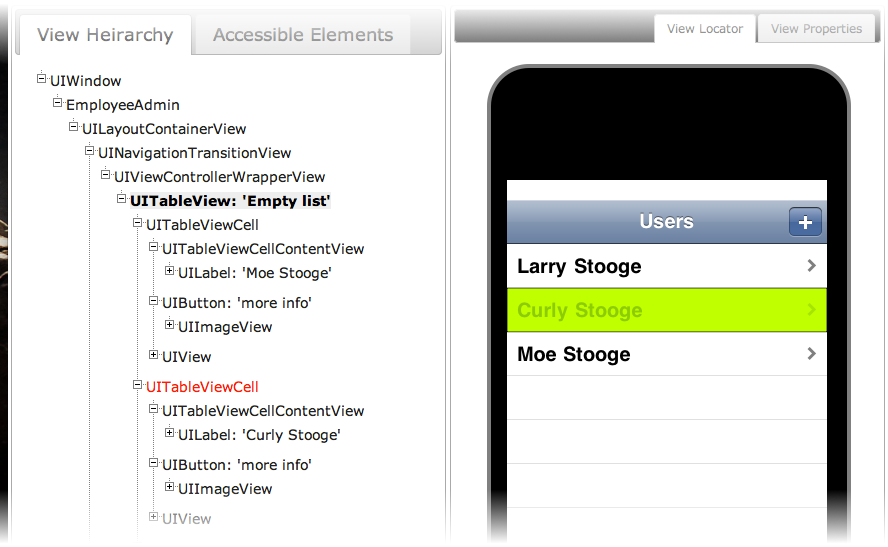Tap chevron arrow on Moe Stooge row

point(812,354)
